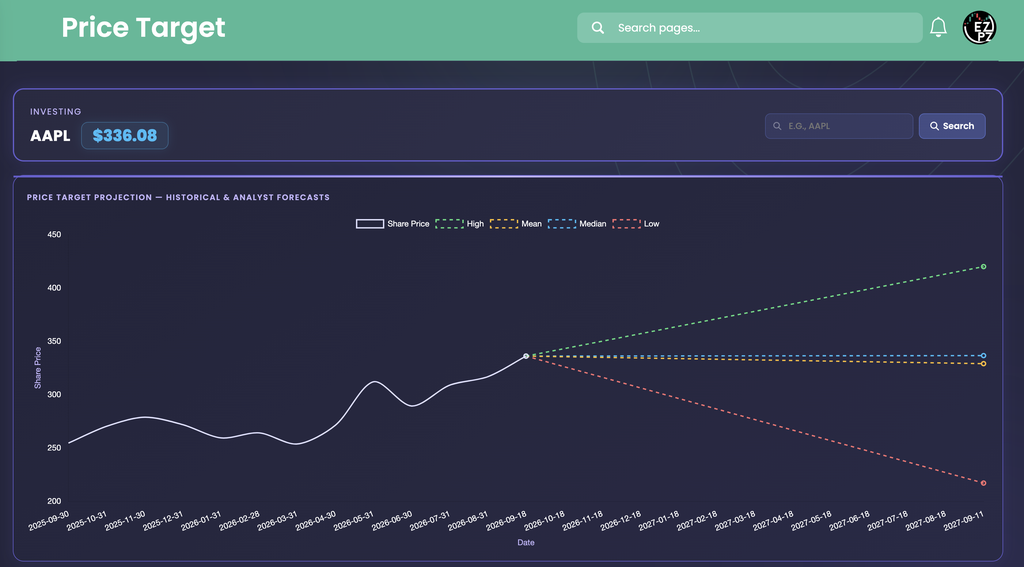Click the blue Median forecast endpoint marker
The image size is (1024, 567).
(983, 356)
